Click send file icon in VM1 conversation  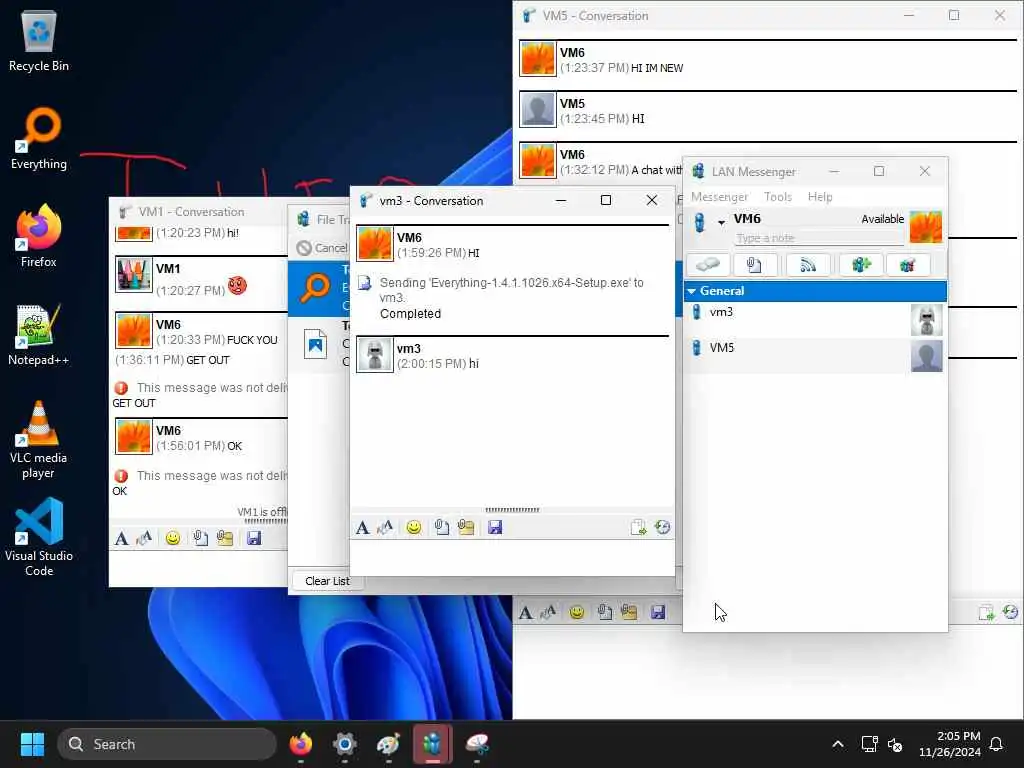(x=200, y=539)
